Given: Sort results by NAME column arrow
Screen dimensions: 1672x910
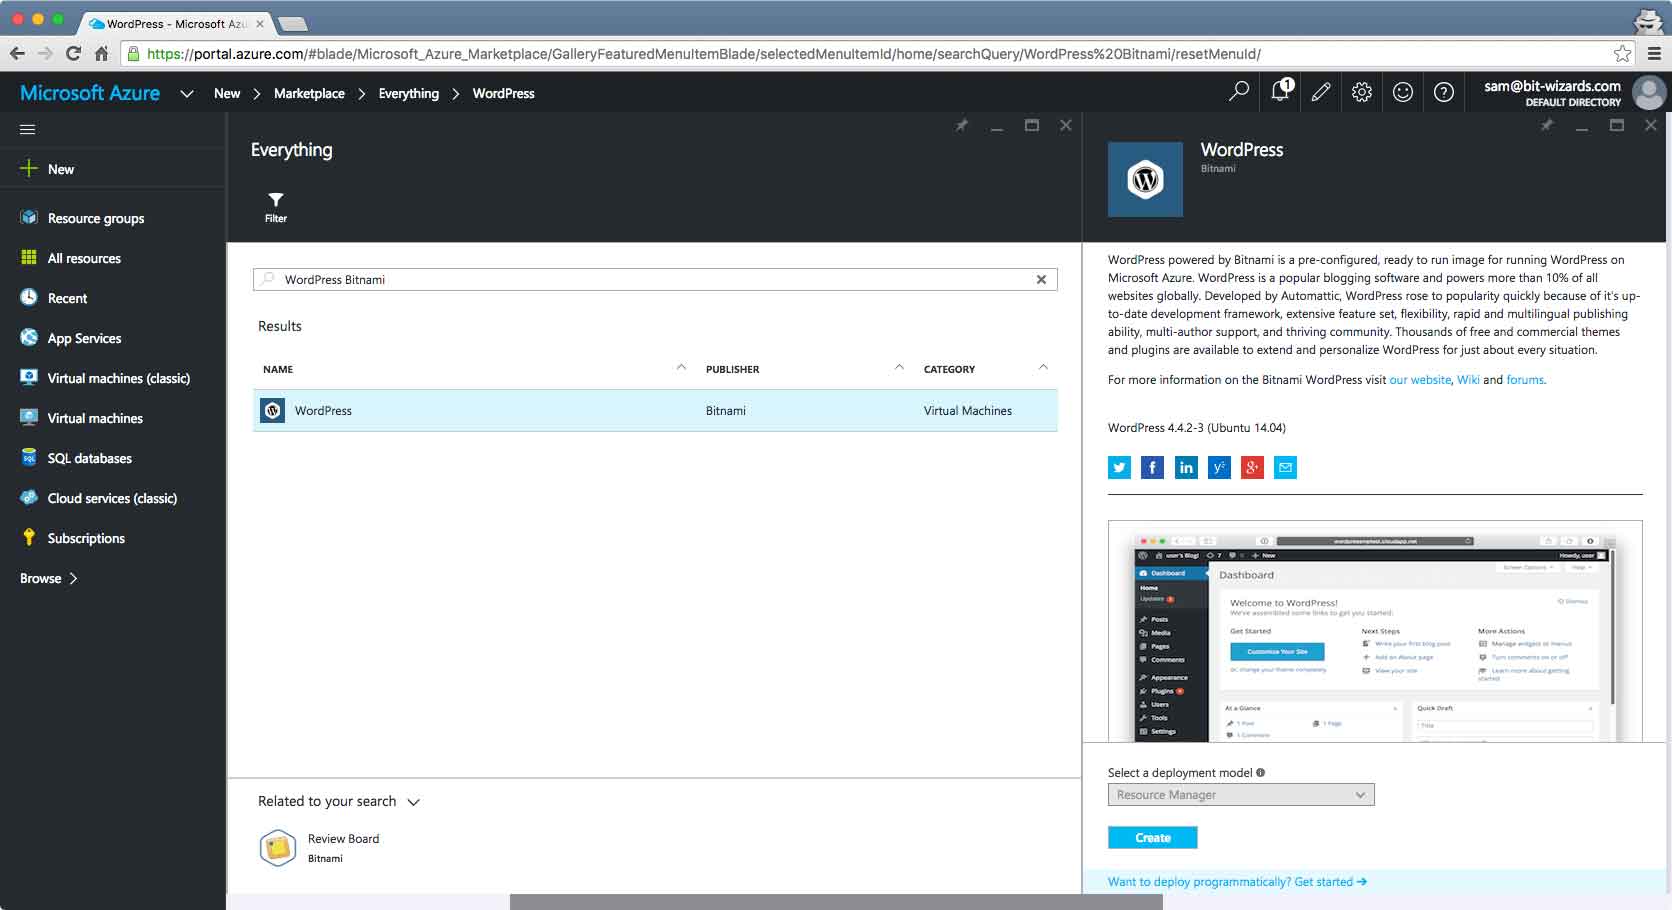Looking at the screenshot, I should click(681, 368).
